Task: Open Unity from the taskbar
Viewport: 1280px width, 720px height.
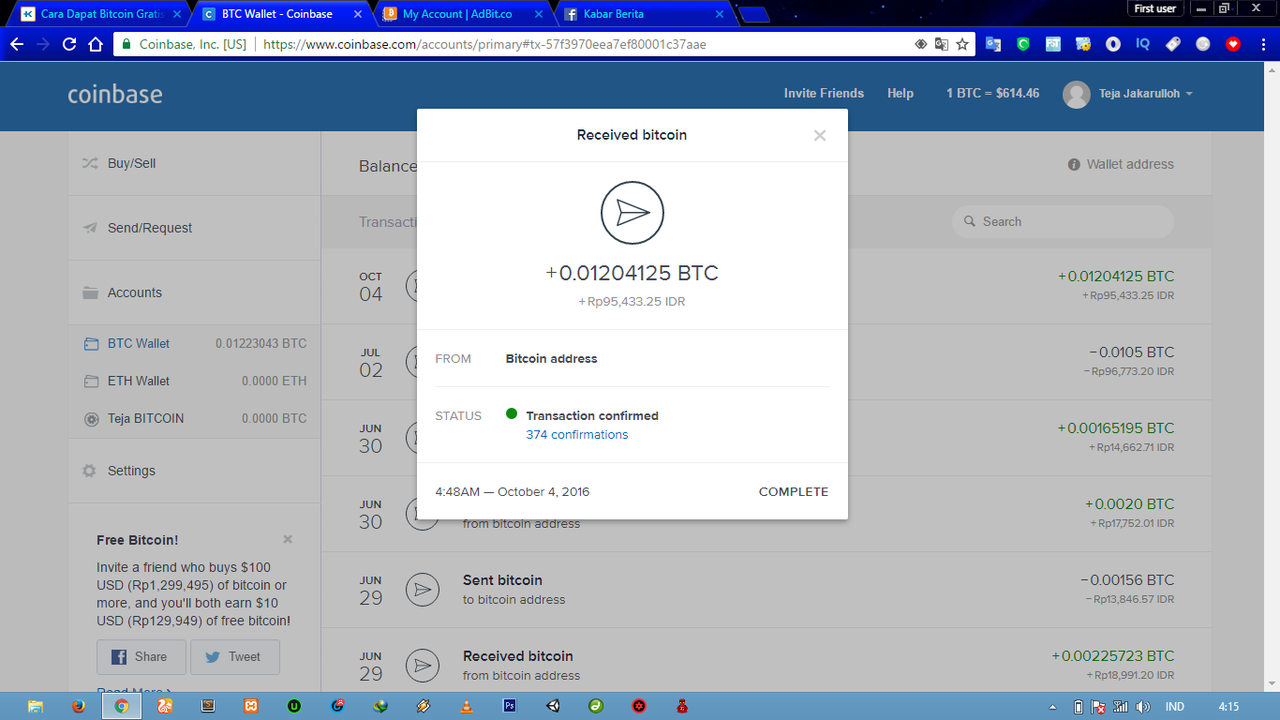Action: pyautogui.click(x=553, y=706)
